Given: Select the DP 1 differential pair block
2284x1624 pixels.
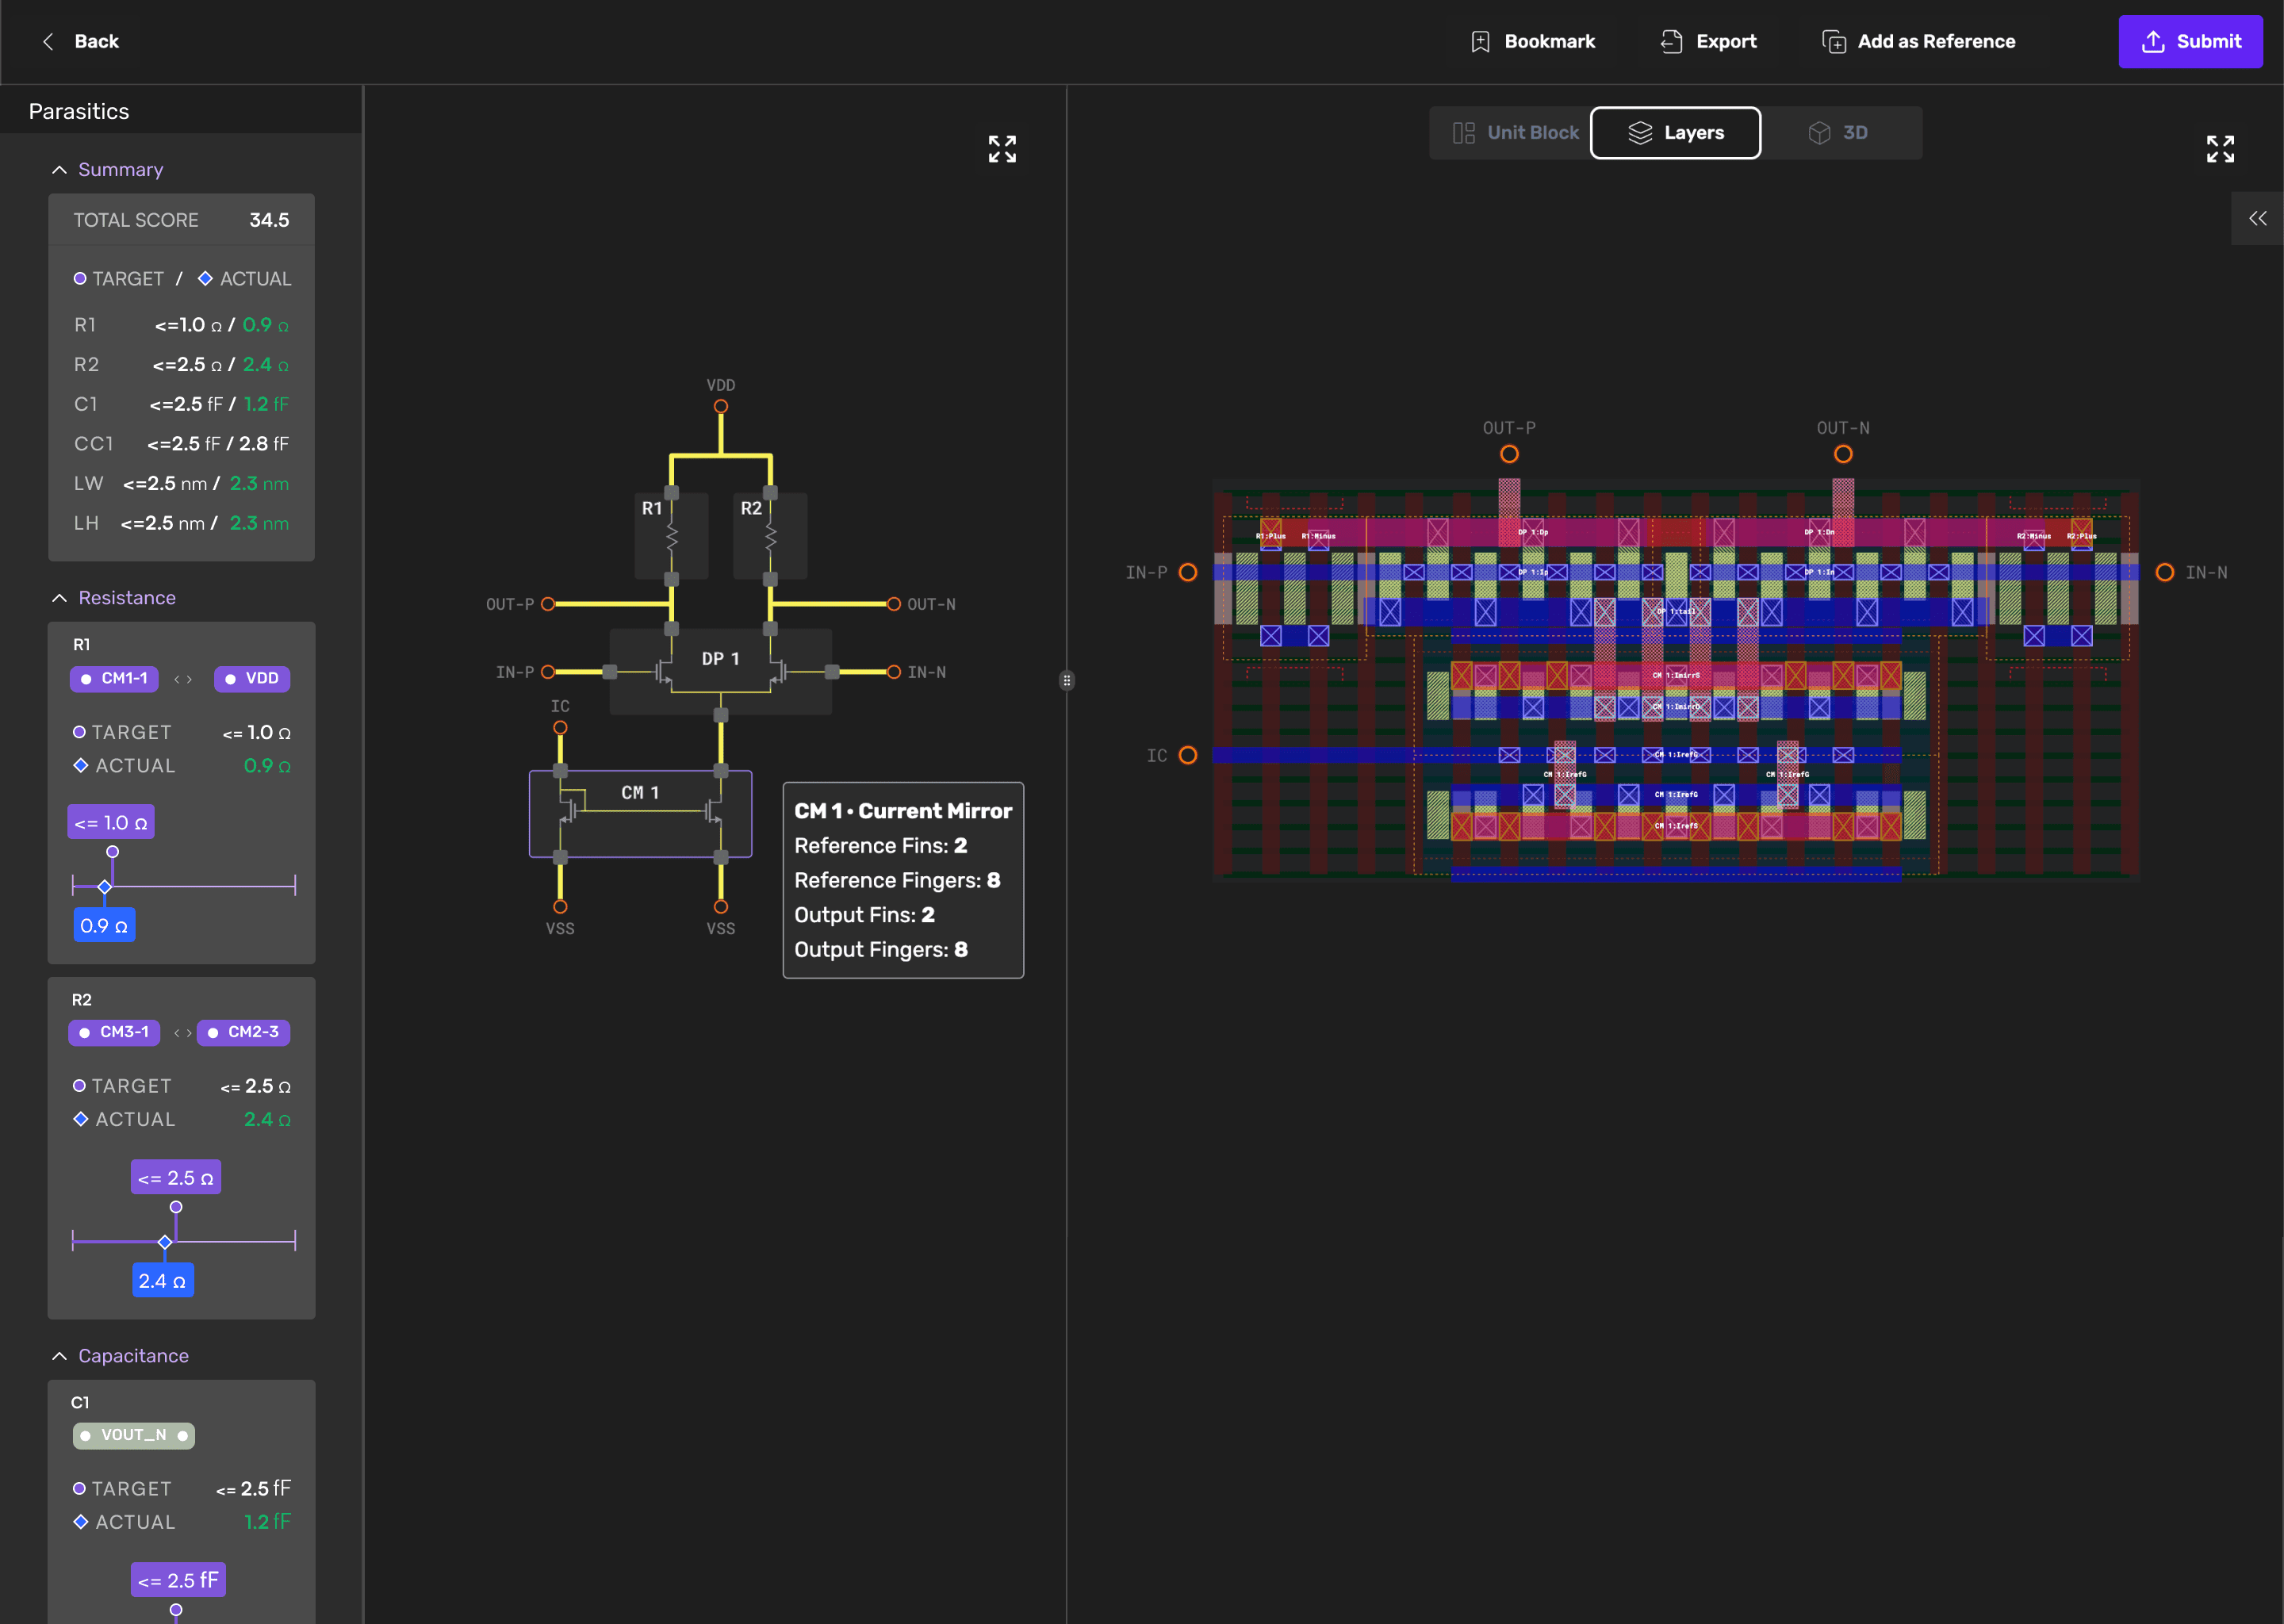Looking at the screenshot, I should tap(720, 671).
